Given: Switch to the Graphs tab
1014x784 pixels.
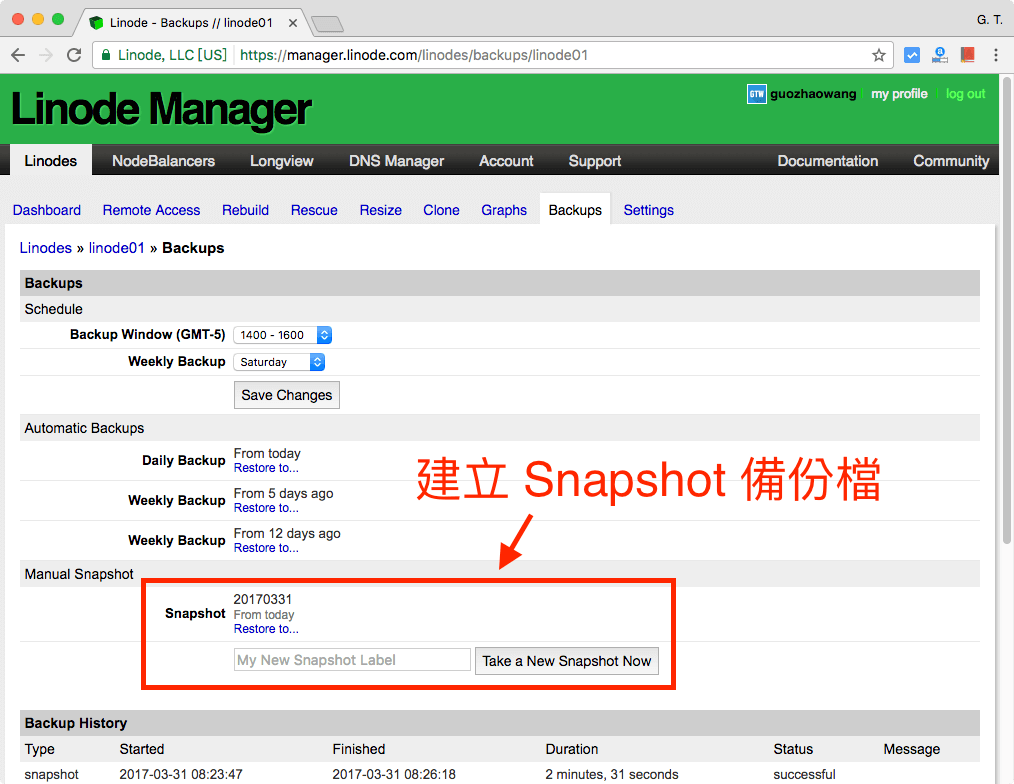Looking at the screenshot, I should click(x=503, y=210).
